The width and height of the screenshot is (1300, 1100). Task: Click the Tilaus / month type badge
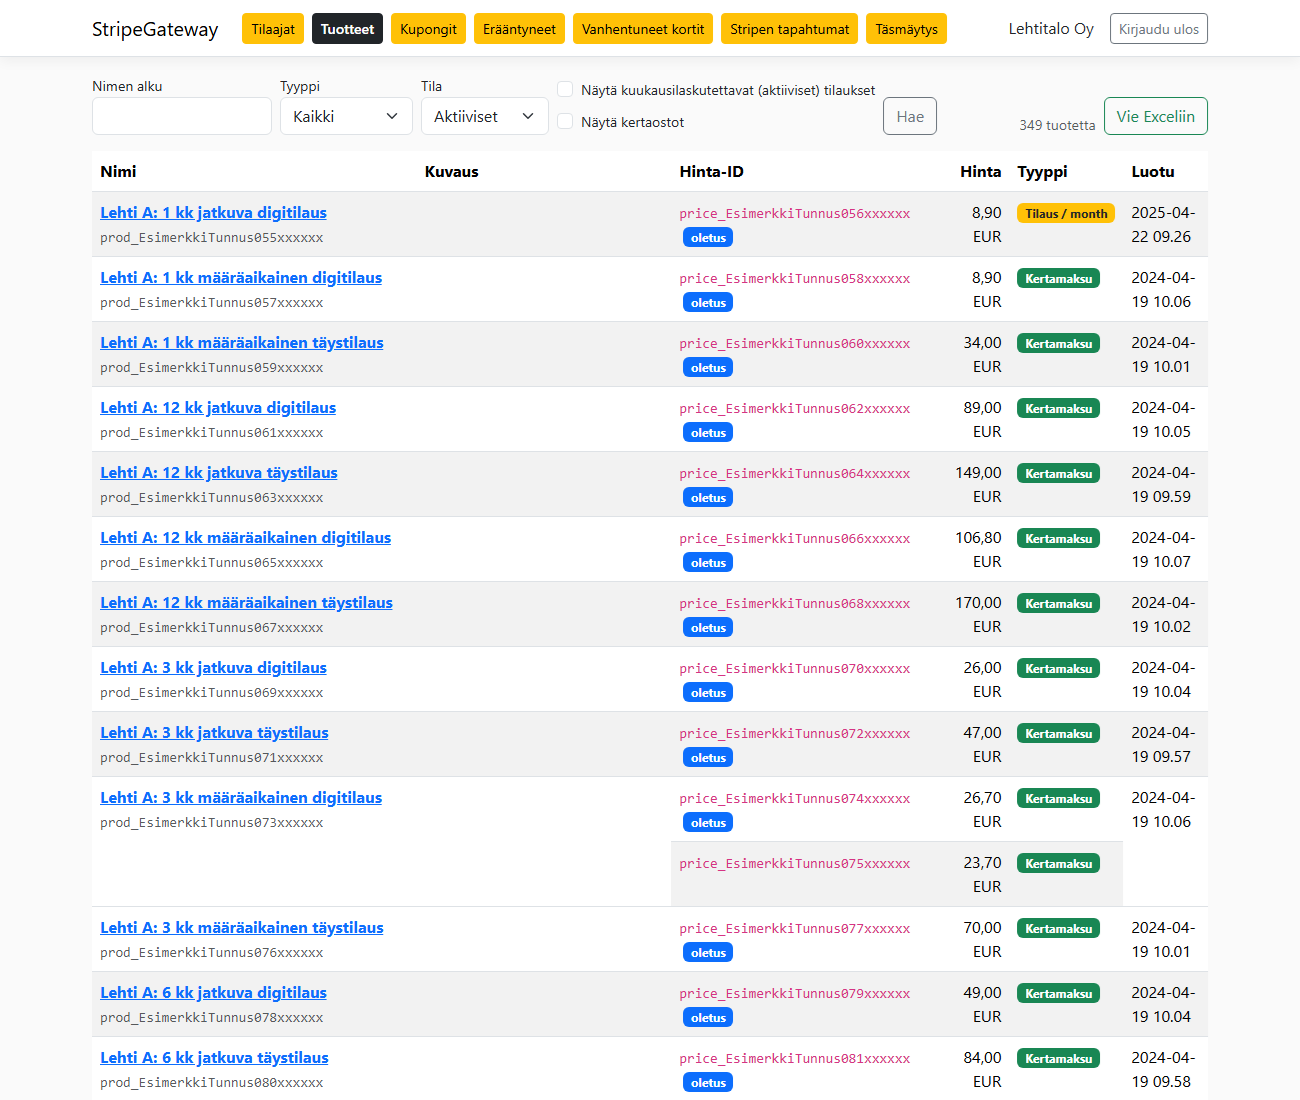[x=1066, y=213]
